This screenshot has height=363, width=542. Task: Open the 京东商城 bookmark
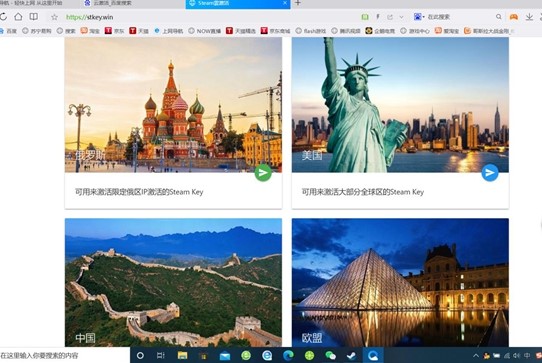pos(275,31)
